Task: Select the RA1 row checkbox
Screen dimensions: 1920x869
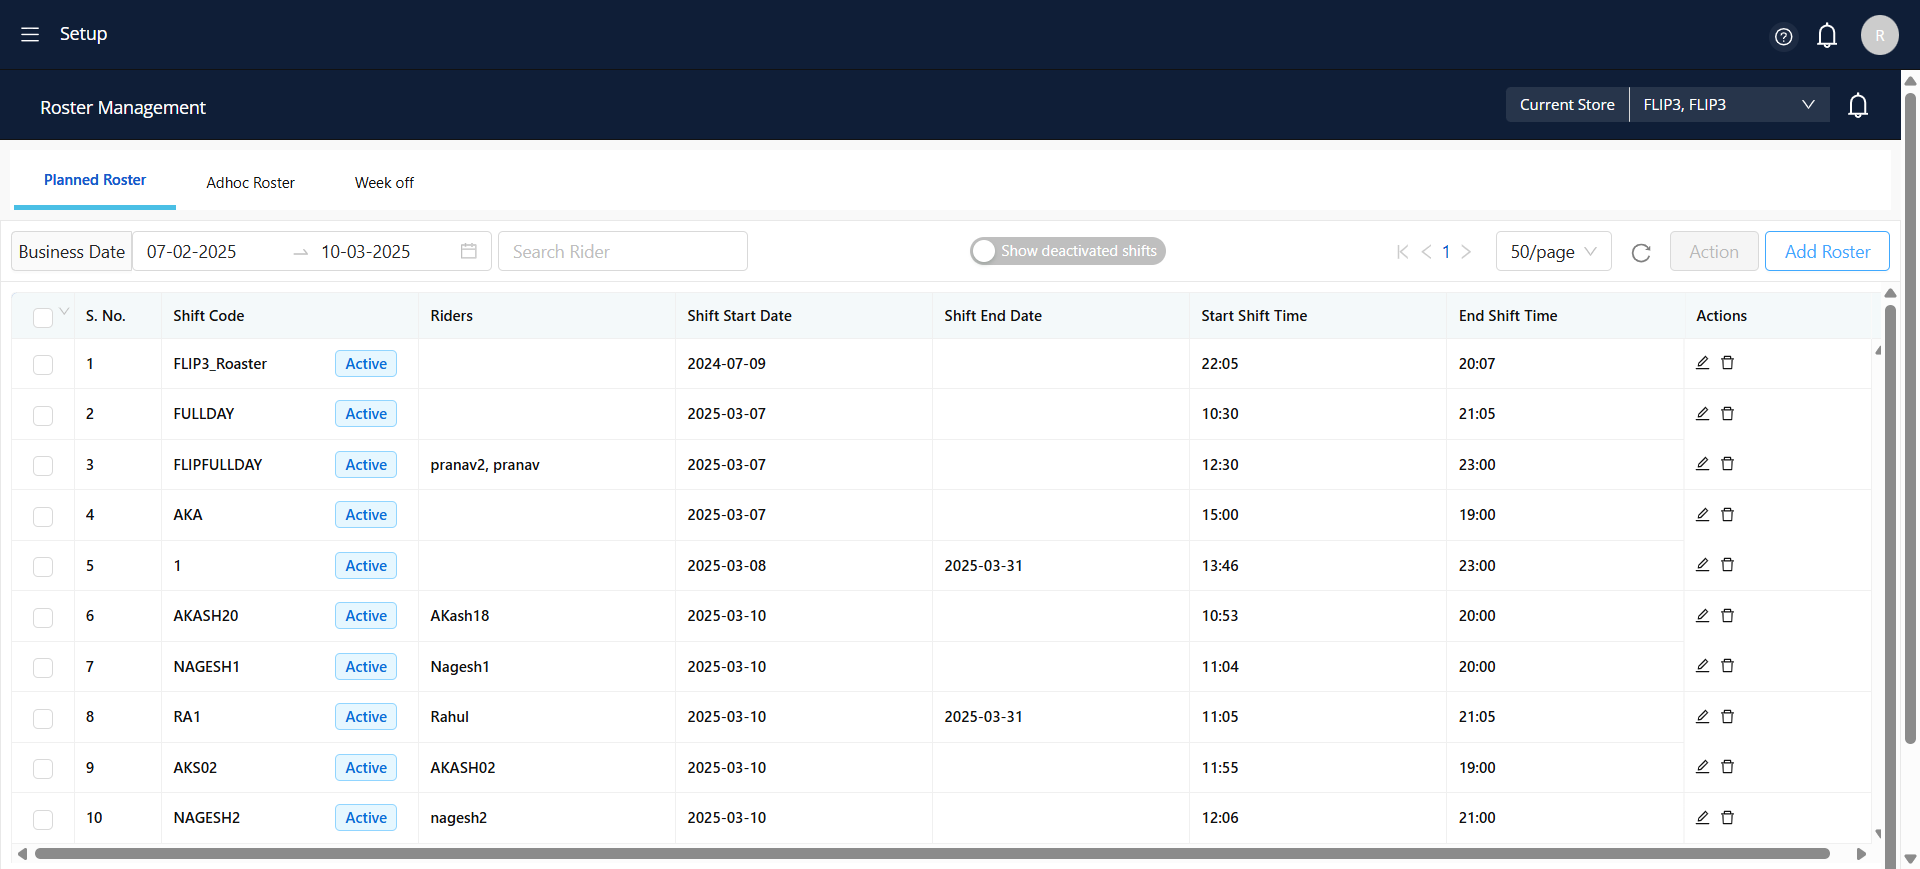Action: [42, 718]
